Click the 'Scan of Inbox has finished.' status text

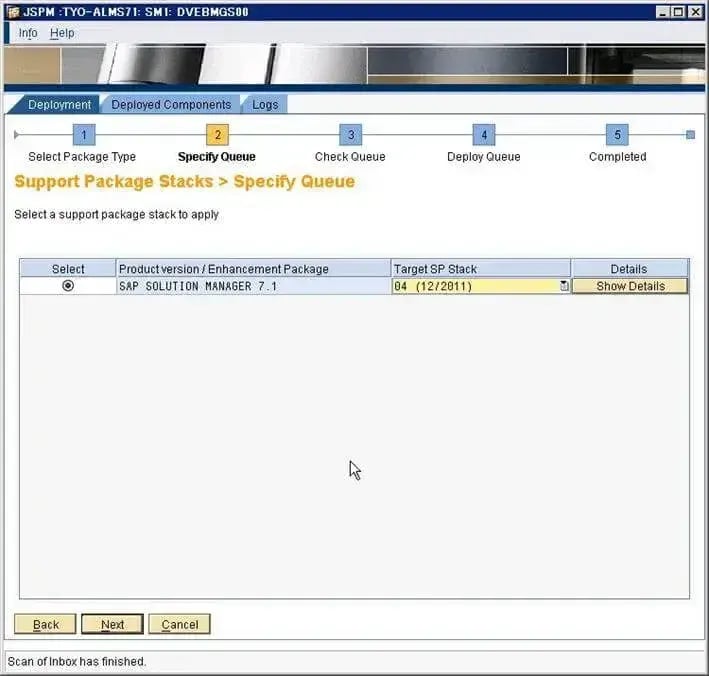pyautogui.click(x=77, y=662)
